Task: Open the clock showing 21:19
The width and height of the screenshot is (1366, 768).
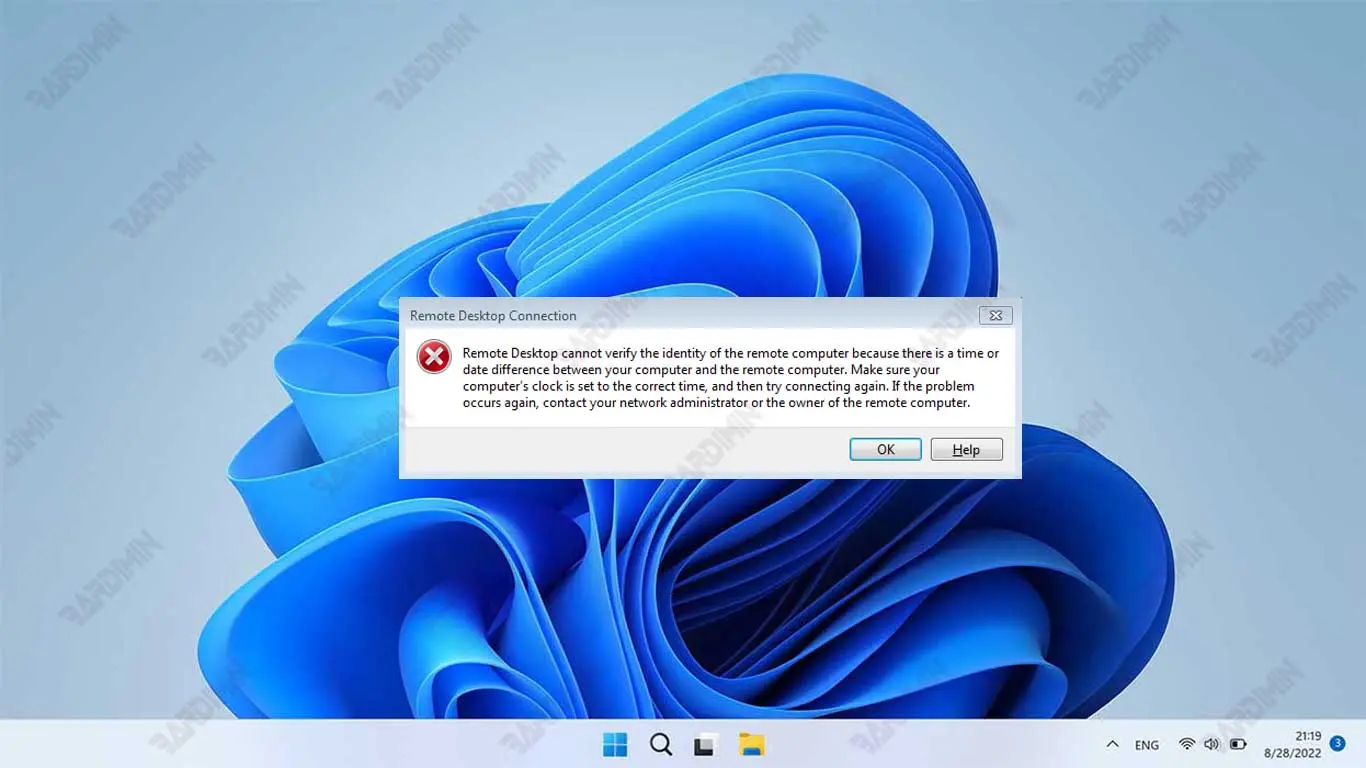Action: point(1307,736)
